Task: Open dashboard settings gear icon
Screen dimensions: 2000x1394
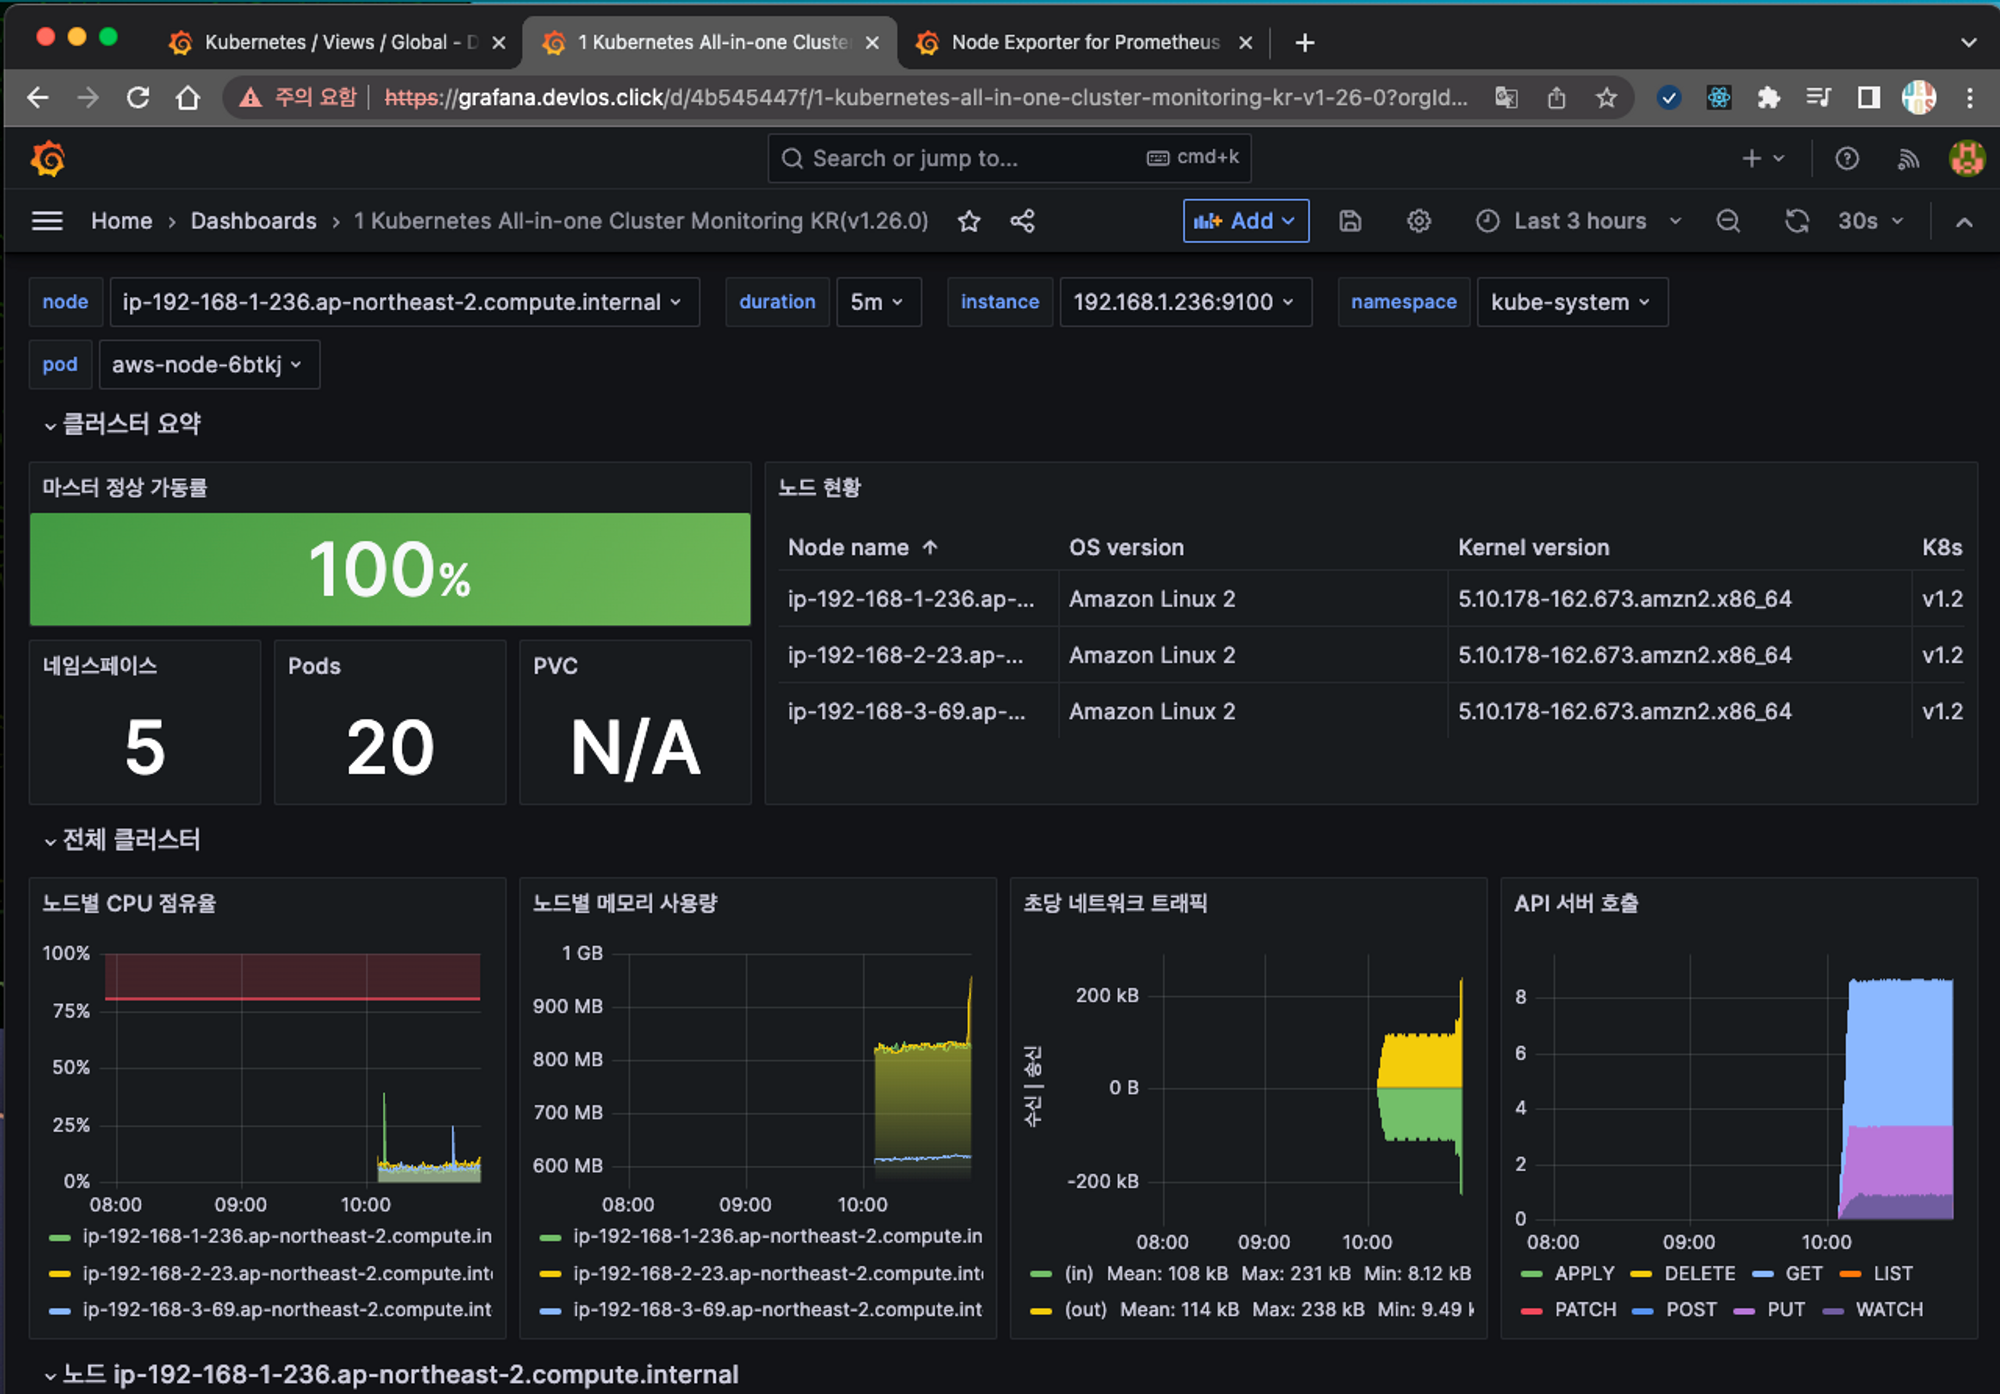Action: tap(1418, 221)
